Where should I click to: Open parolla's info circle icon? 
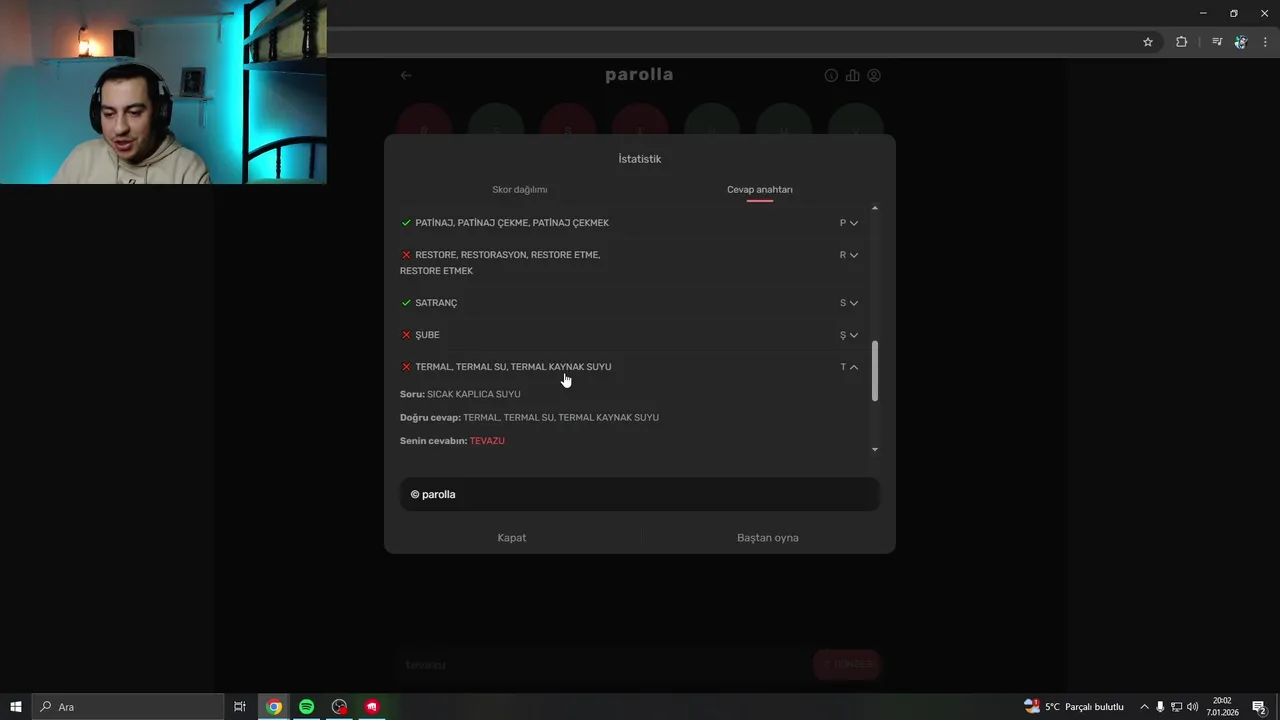(831, 75)
